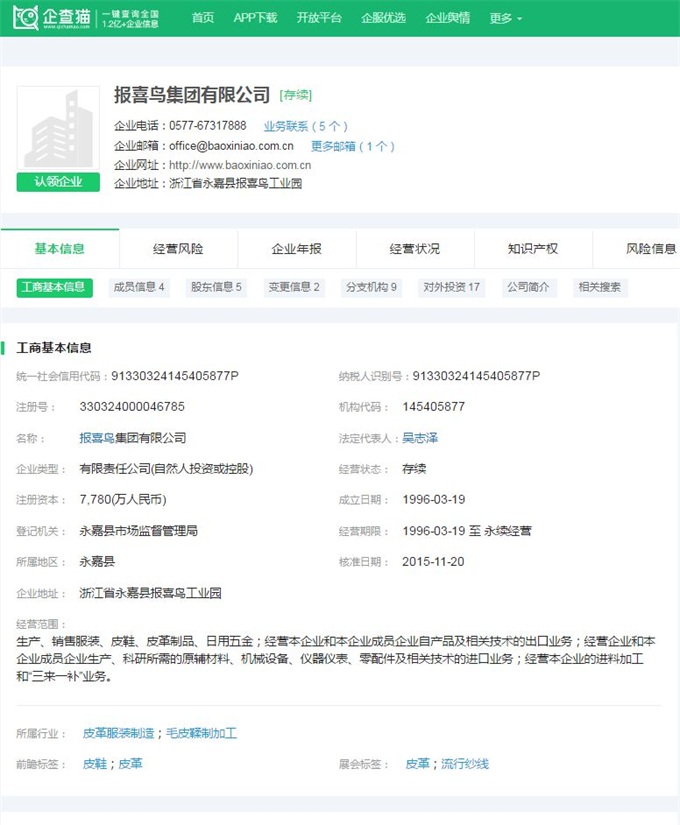
Task: Click the 皮革 tag in 展会标签
Action: pyautogui.click(x=417, y=763)
